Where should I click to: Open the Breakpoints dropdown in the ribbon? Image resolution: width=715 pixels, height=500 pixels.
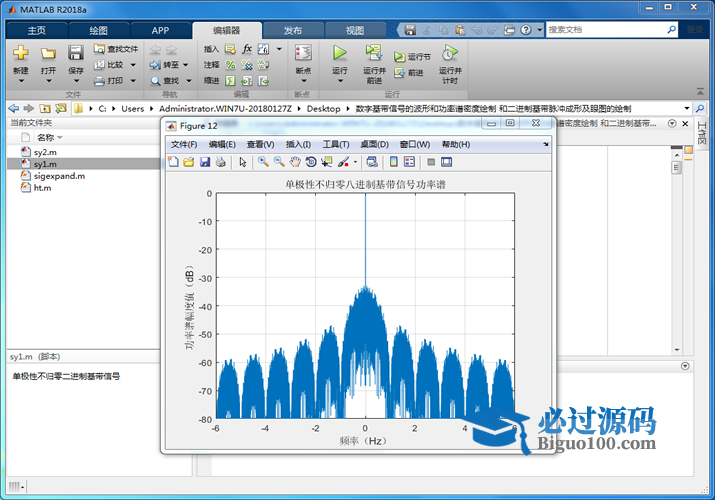303,71
